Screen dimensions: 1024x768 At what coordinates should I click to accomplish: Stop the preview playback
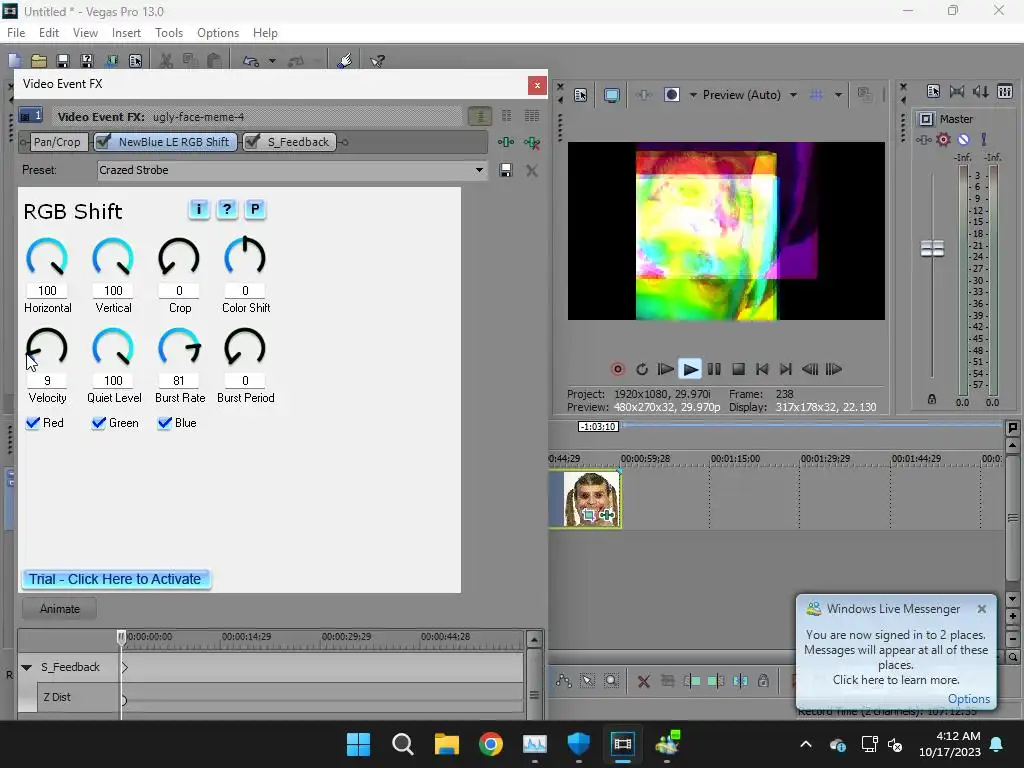tap(738, 369)
